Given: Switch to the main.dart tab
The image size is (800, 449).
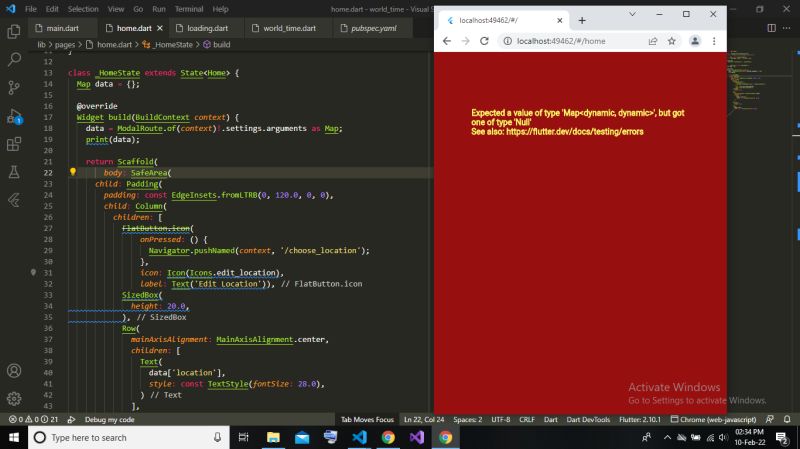Looking at the screenshot, I should [x=62, y=28].
